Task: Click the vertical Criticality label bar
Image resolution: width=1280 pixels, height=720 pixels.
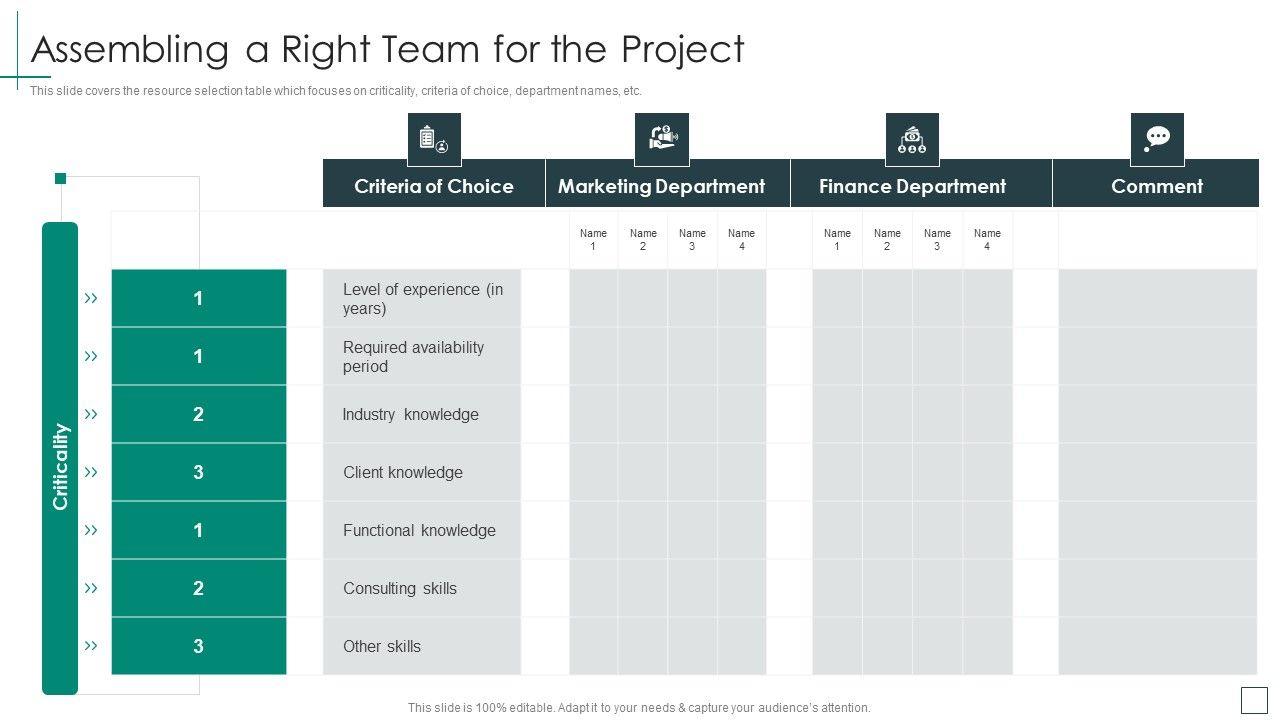Action: [x=60, y=458]
